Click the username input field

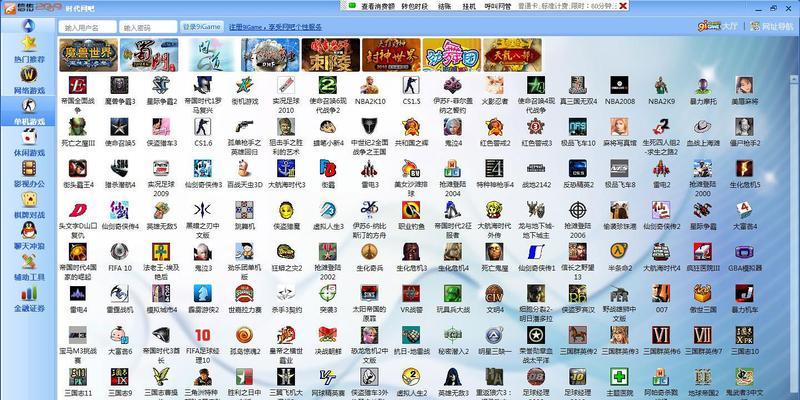point(87,27)
